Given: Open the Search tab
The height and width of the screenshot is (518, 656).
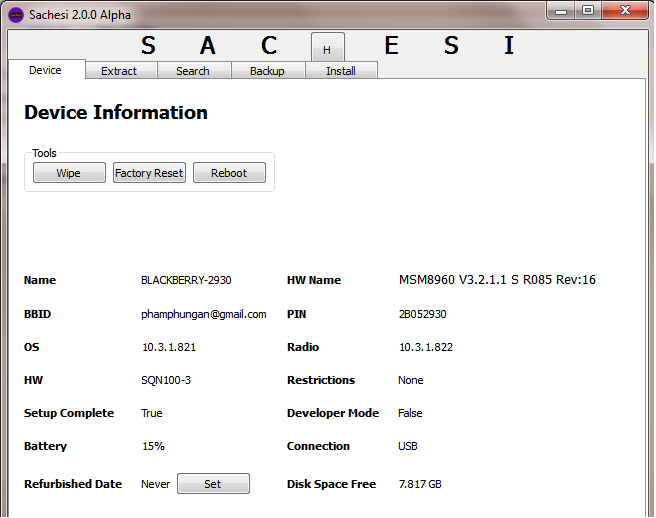Looking at the screenshot, I should (x=193, y=71).
